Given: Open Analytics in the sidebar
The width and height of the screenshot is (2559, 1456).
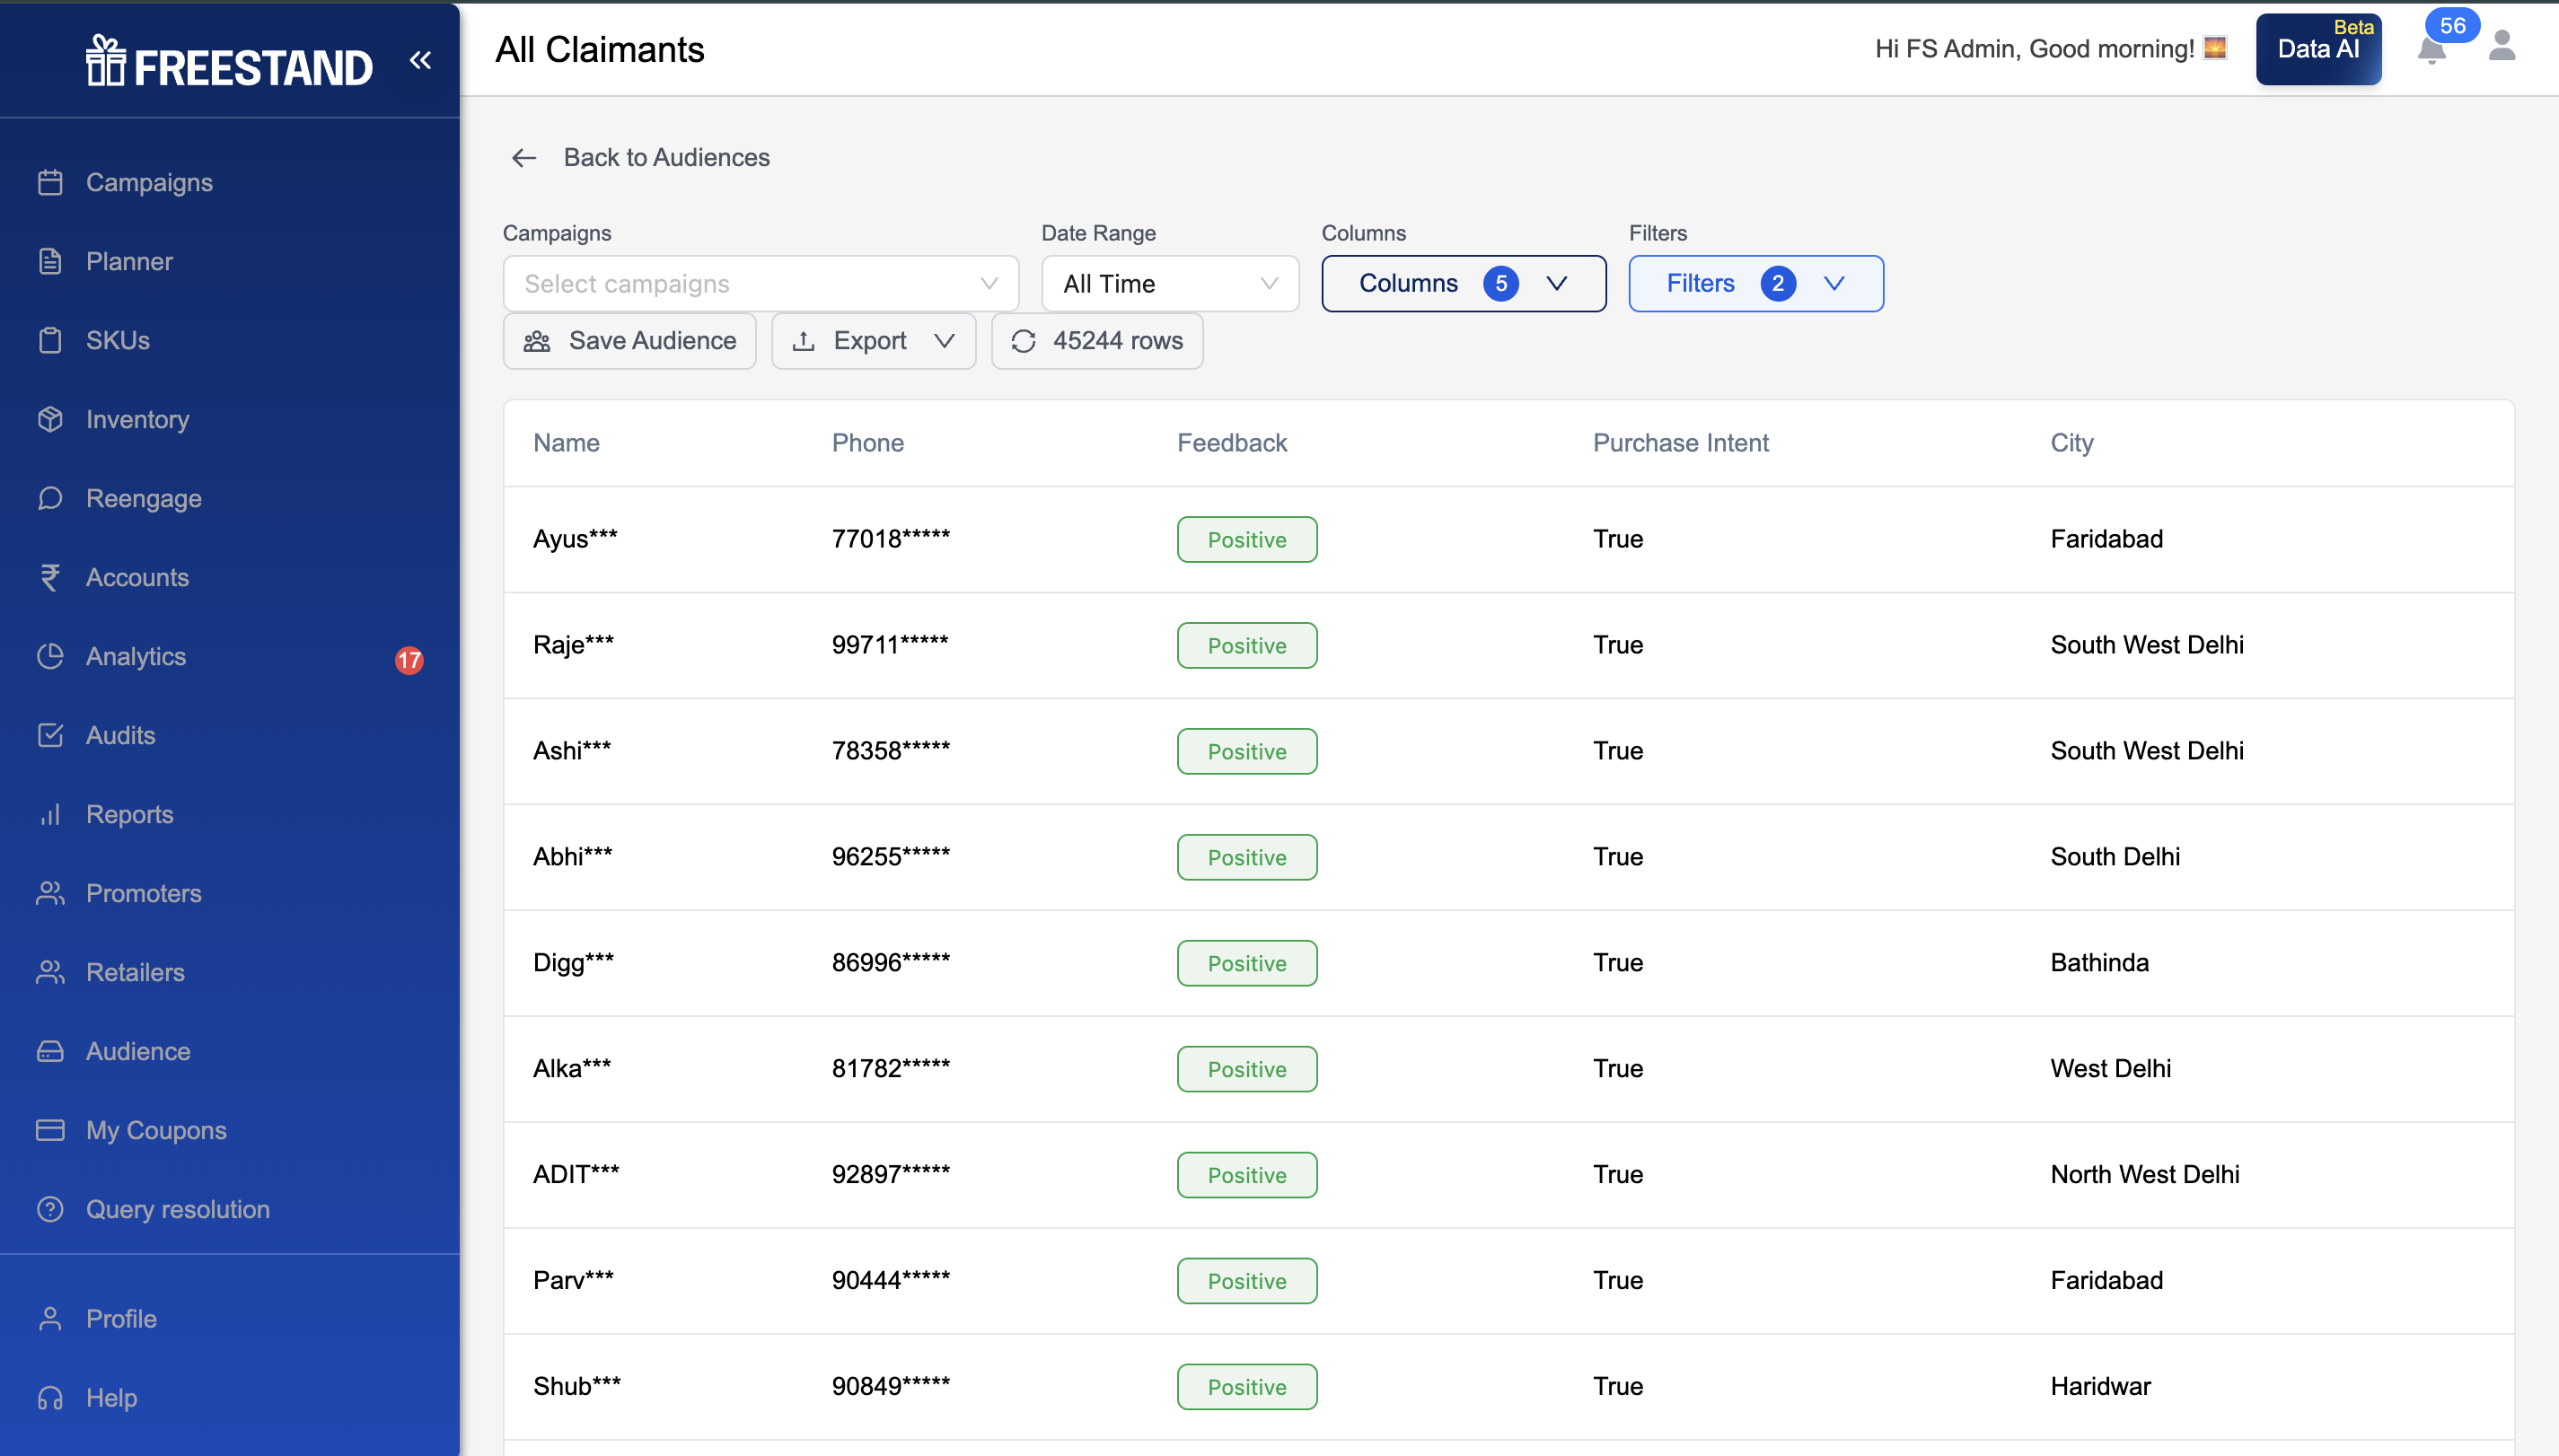Looking at the screenshot, I should [x=136, y=656].
